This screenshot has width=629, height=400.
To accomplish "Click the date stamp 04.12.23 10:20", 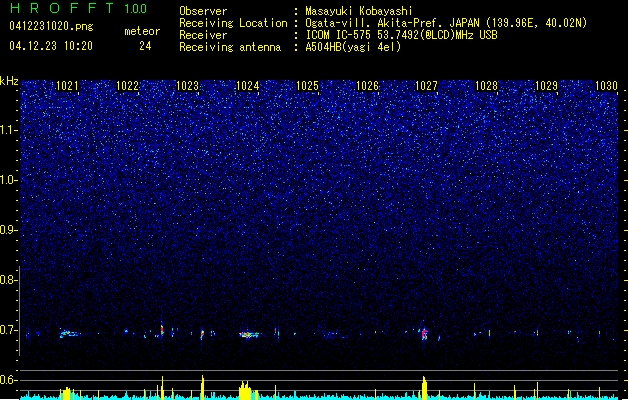I will coord(51,46).
